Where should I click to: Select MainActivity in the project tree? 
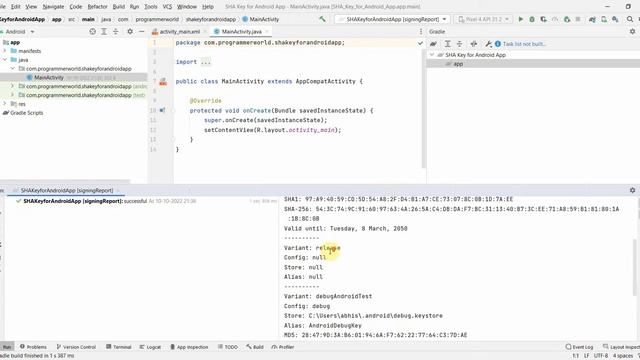pyautogui.click(x=49, y=78)
